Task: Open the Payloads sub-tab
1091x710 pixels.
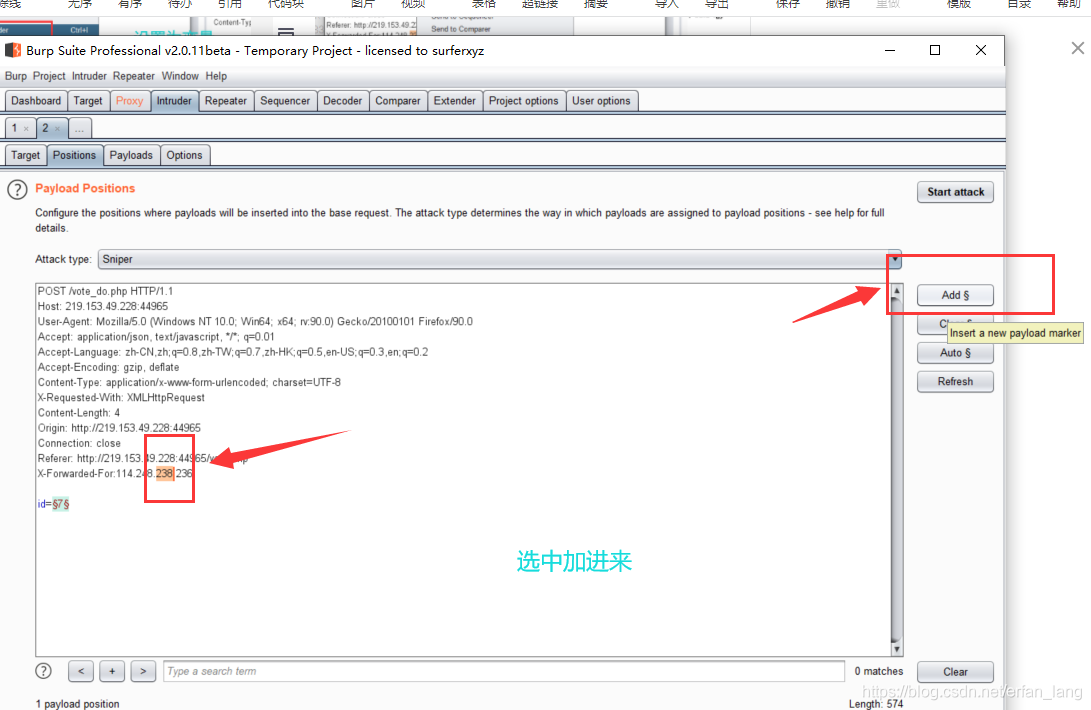Action: [131, 155]
